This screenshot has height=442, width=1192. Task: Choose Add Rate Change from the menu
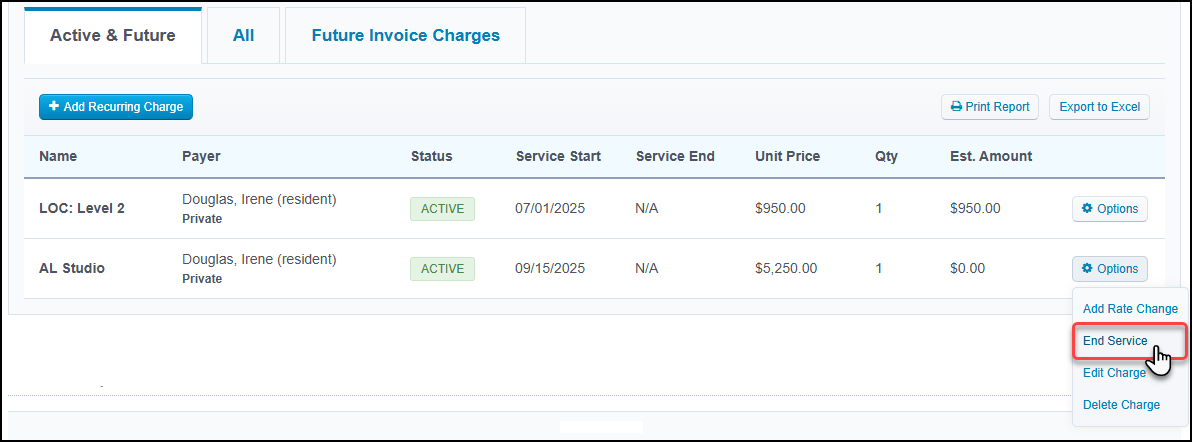pos(1130,309)
